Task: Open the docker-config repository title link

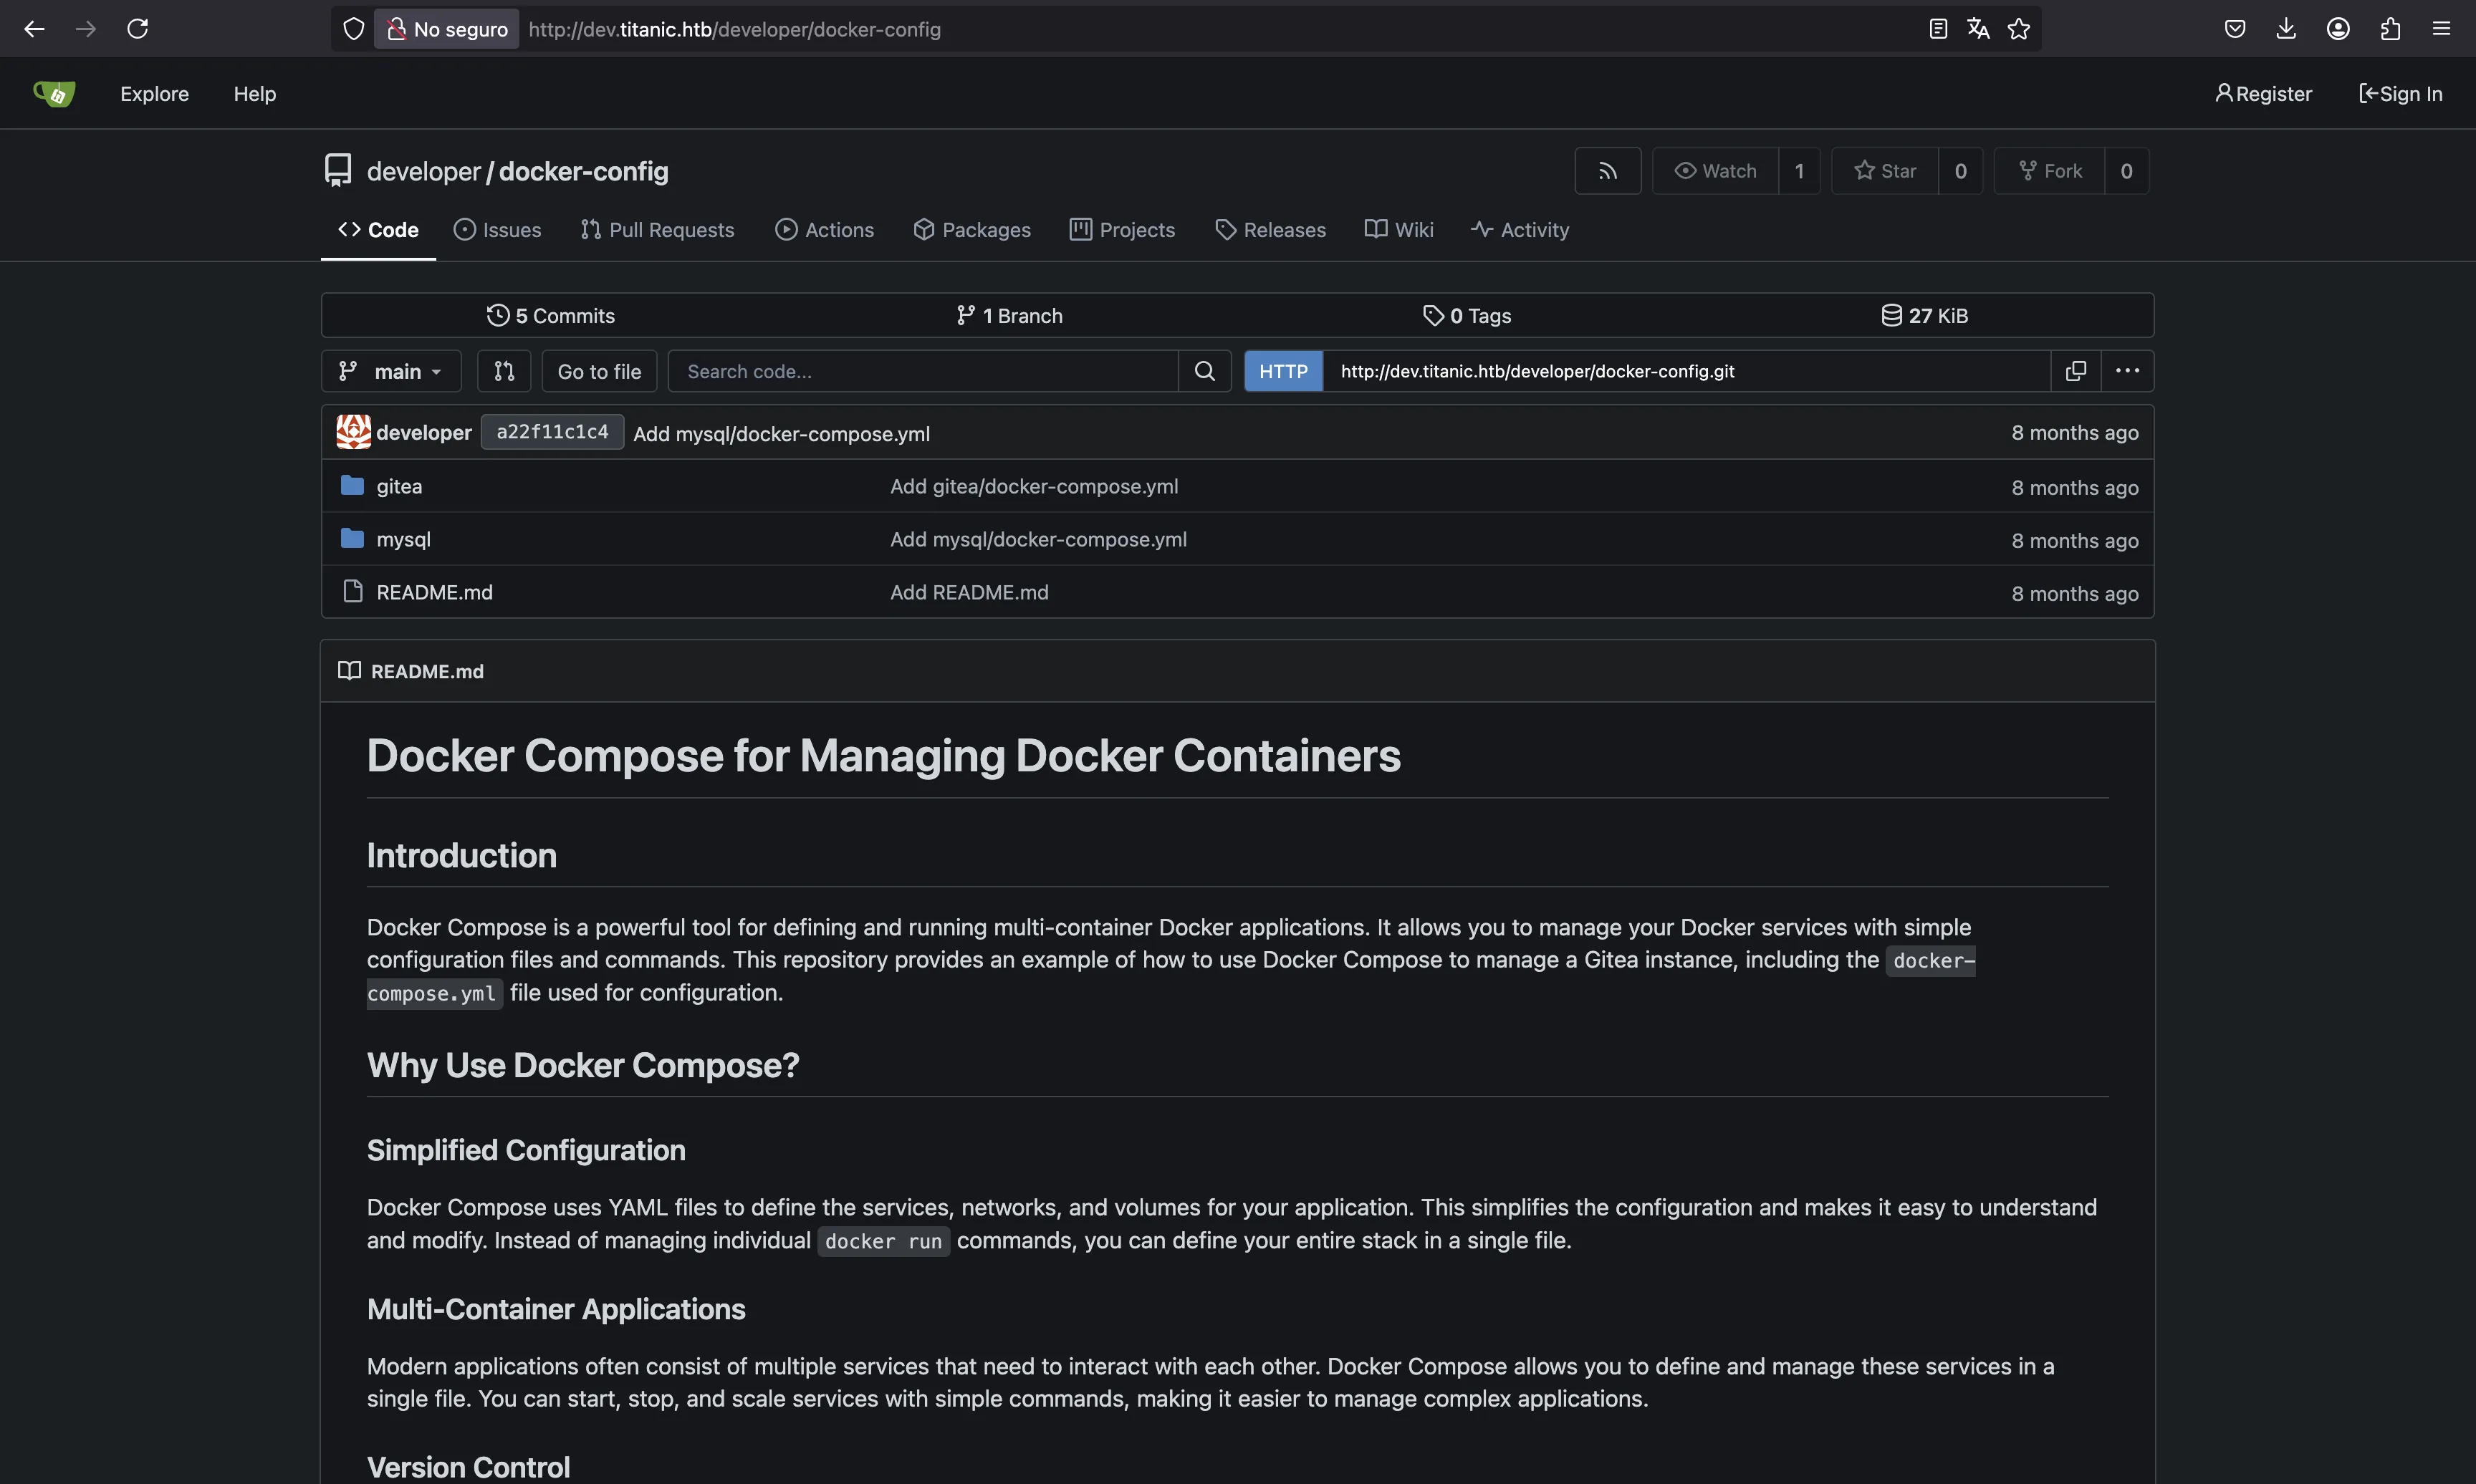Action: (x=583, y=171)
